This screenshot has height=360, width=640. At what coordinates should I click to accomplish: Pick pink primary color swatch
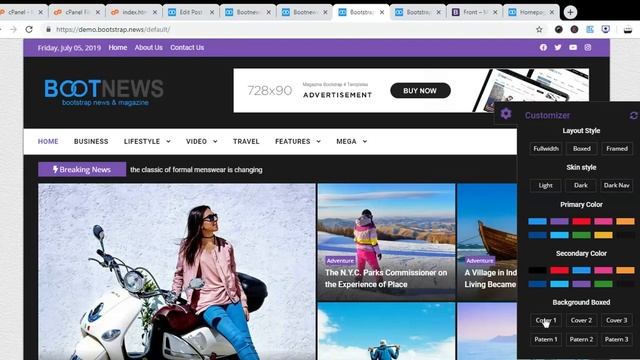click(x=603, y=221)
